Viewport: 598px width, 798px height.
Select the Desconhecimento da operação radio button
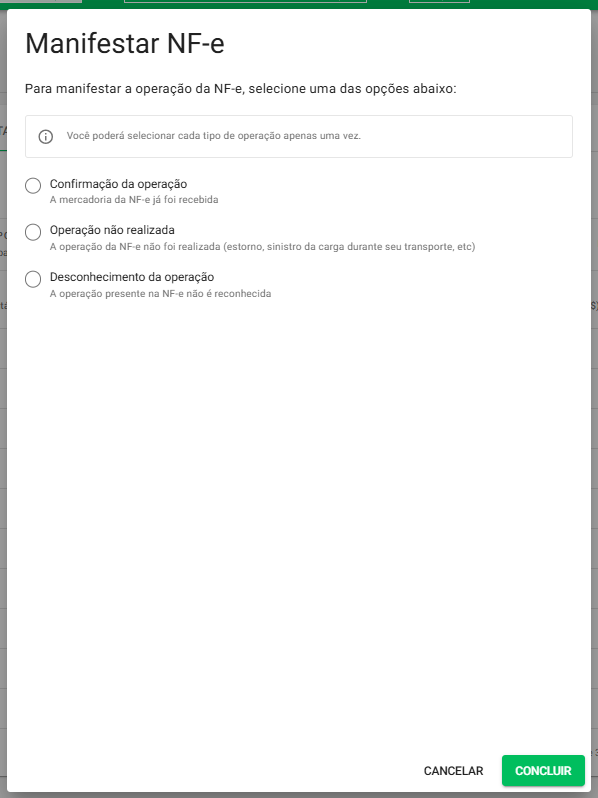33,279
